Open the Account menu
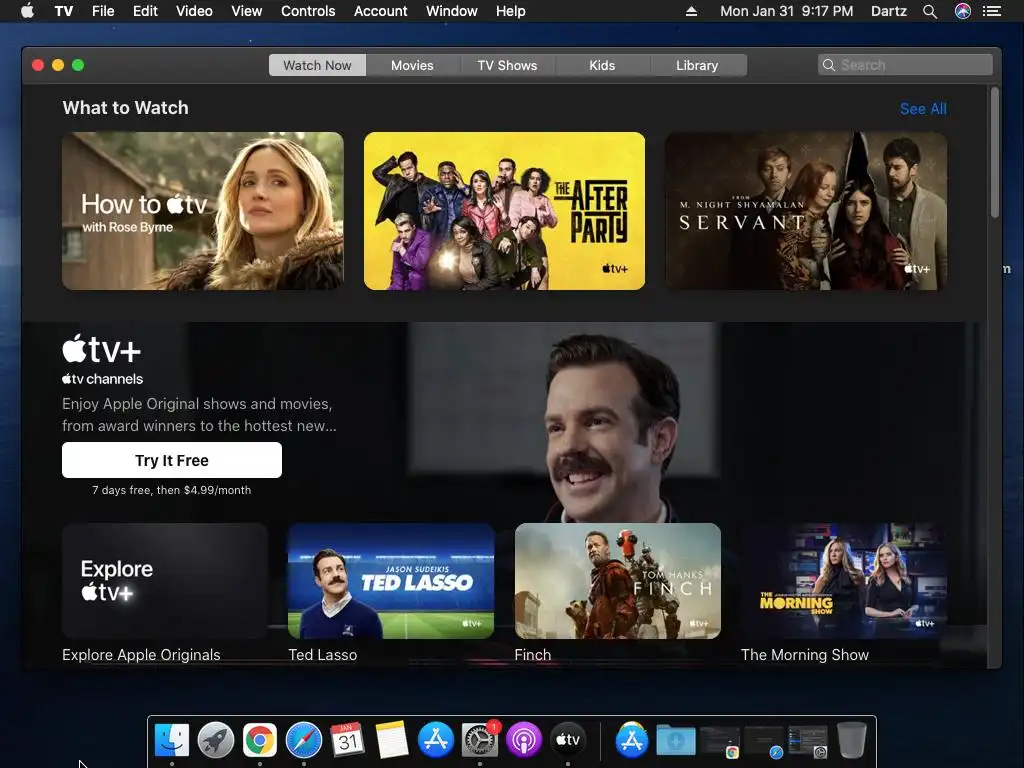The width and height of the screenshot is (1024, 768). click(x=380, y=11)
